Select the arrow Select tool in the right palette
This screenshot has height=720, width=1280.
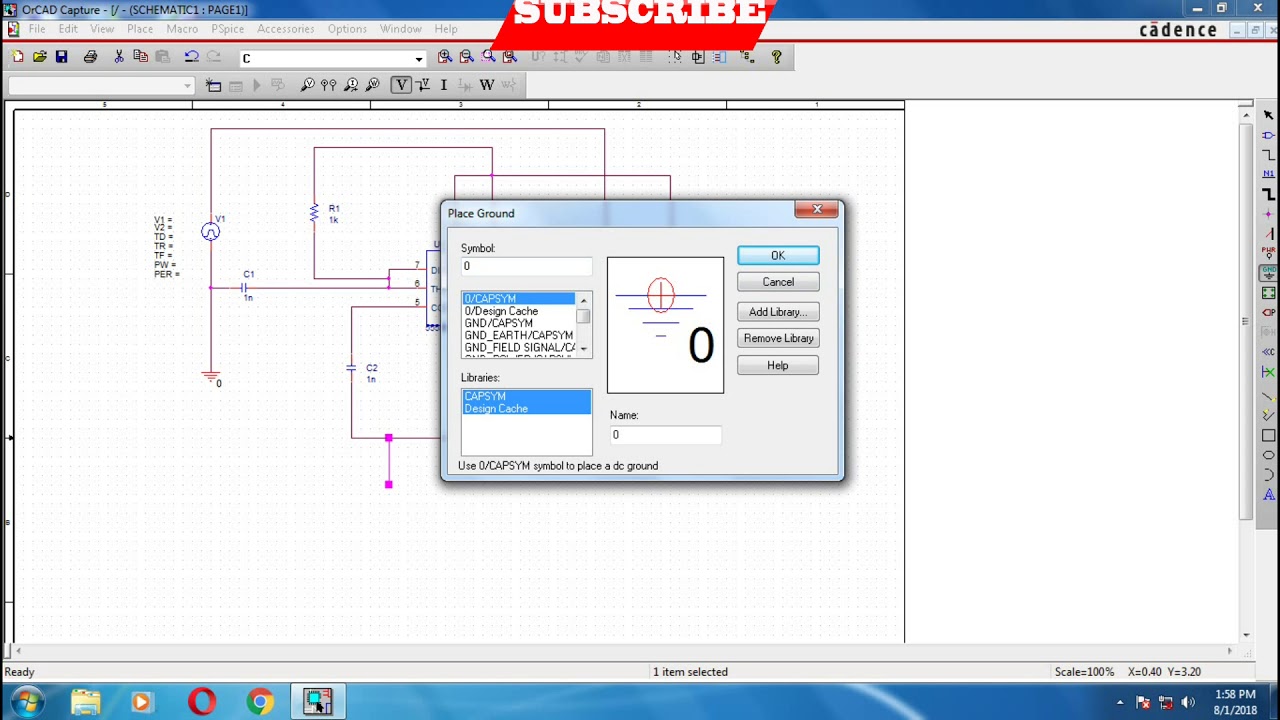[1268, 115]
